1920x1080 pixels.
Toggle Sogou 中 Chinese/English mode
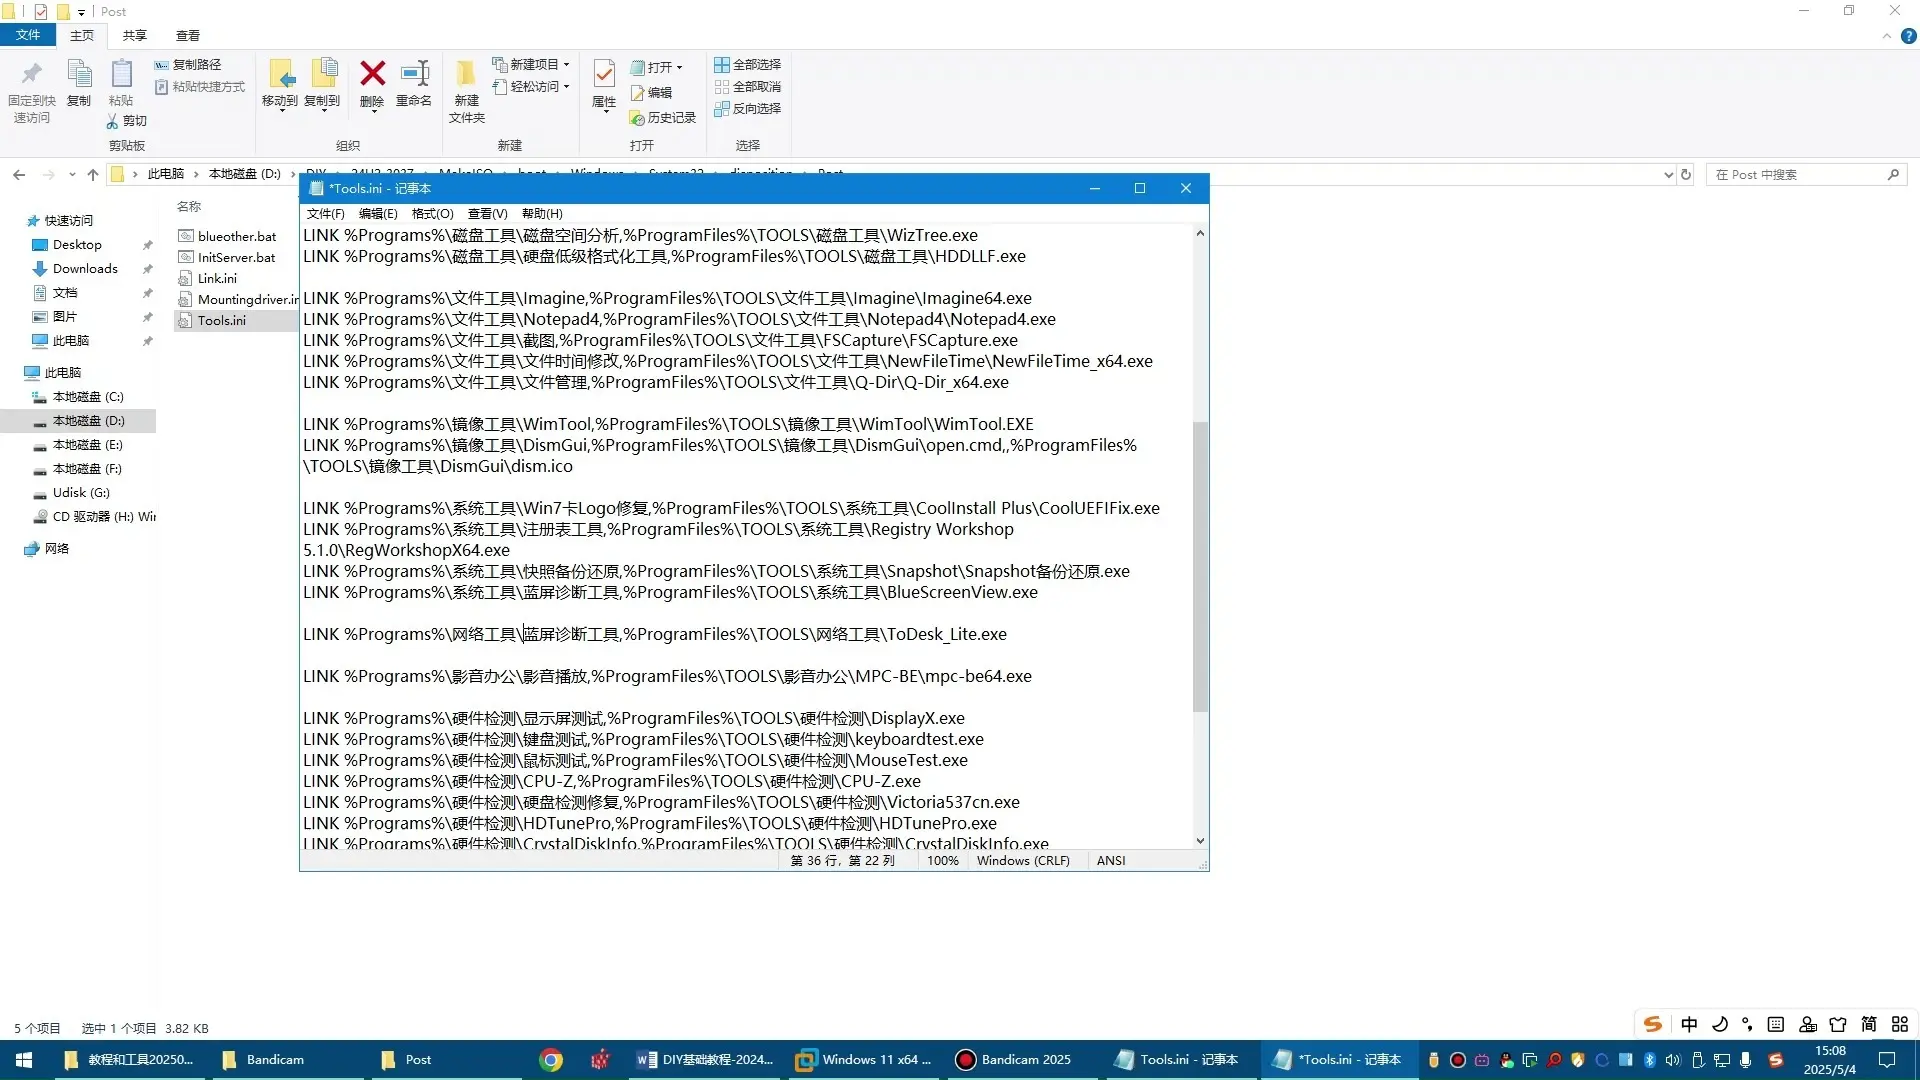coord(1689,1024)
